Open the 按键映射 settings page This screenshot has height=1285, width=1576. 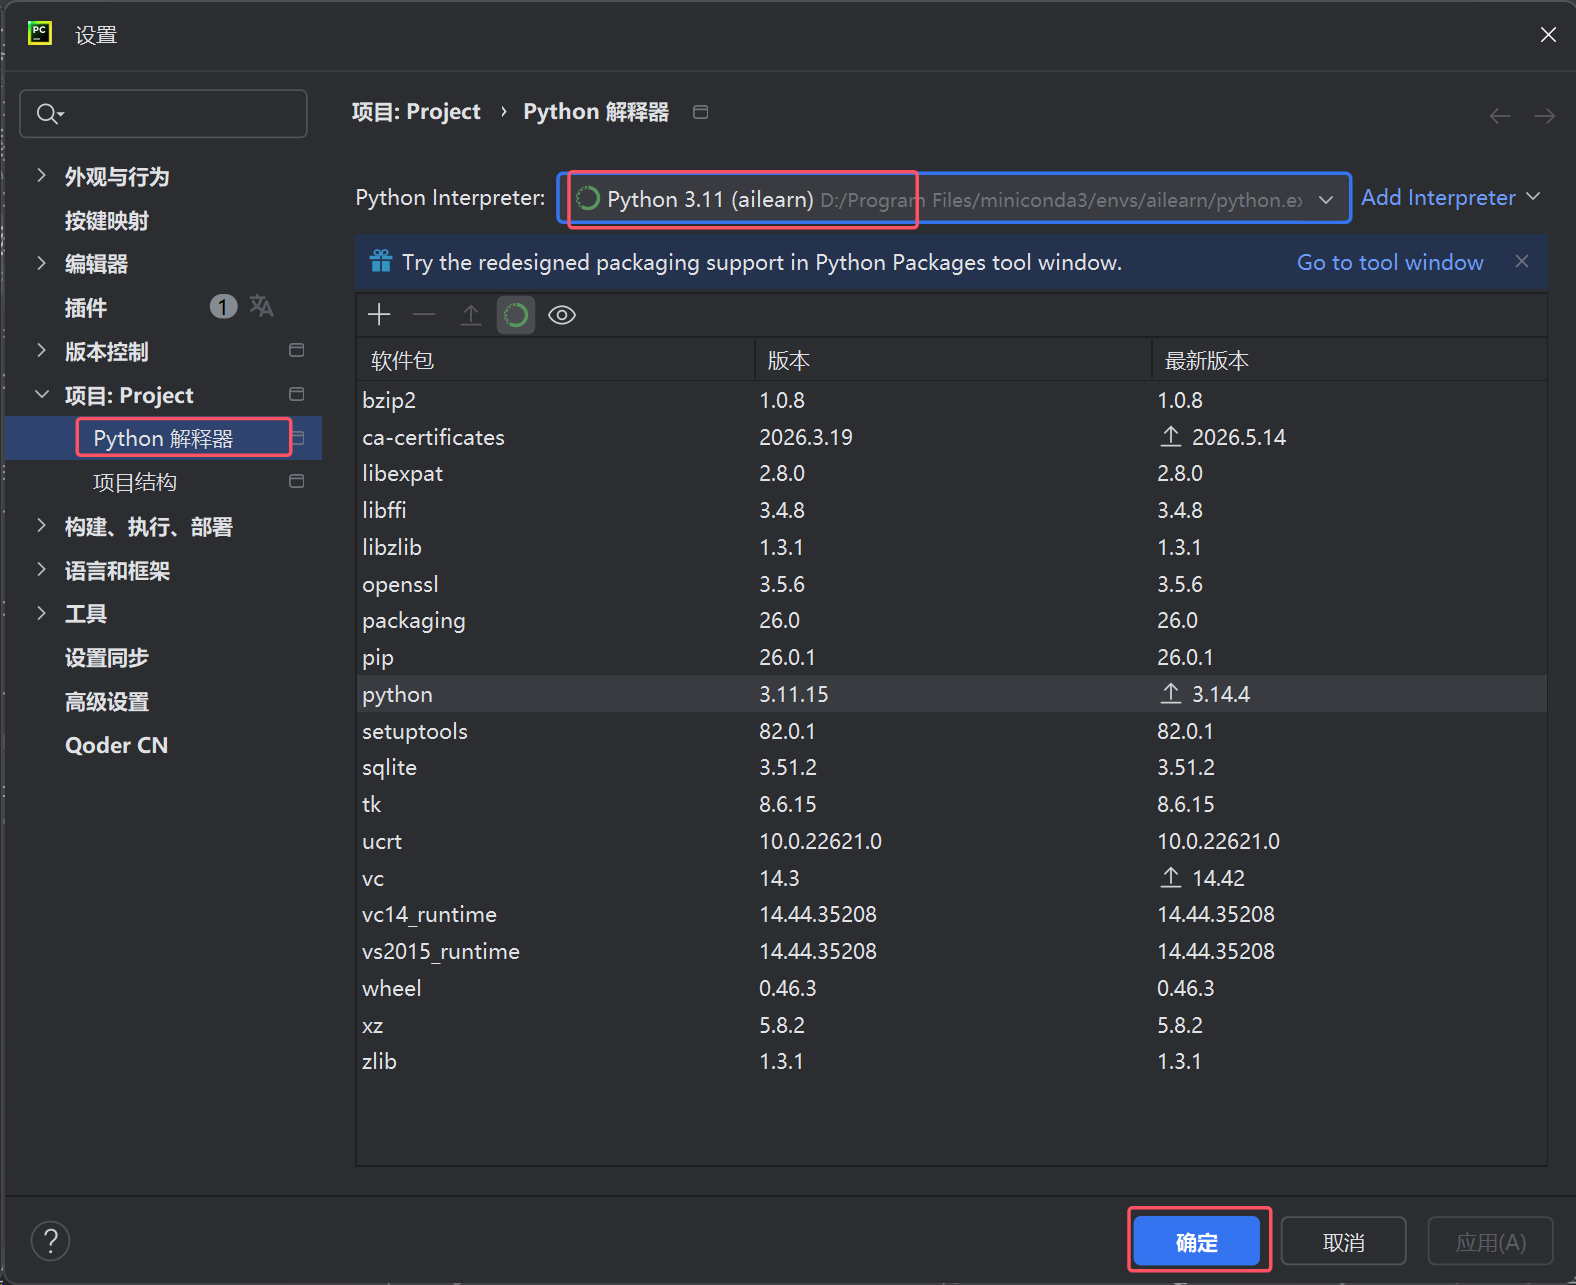[x=107, y=221]
